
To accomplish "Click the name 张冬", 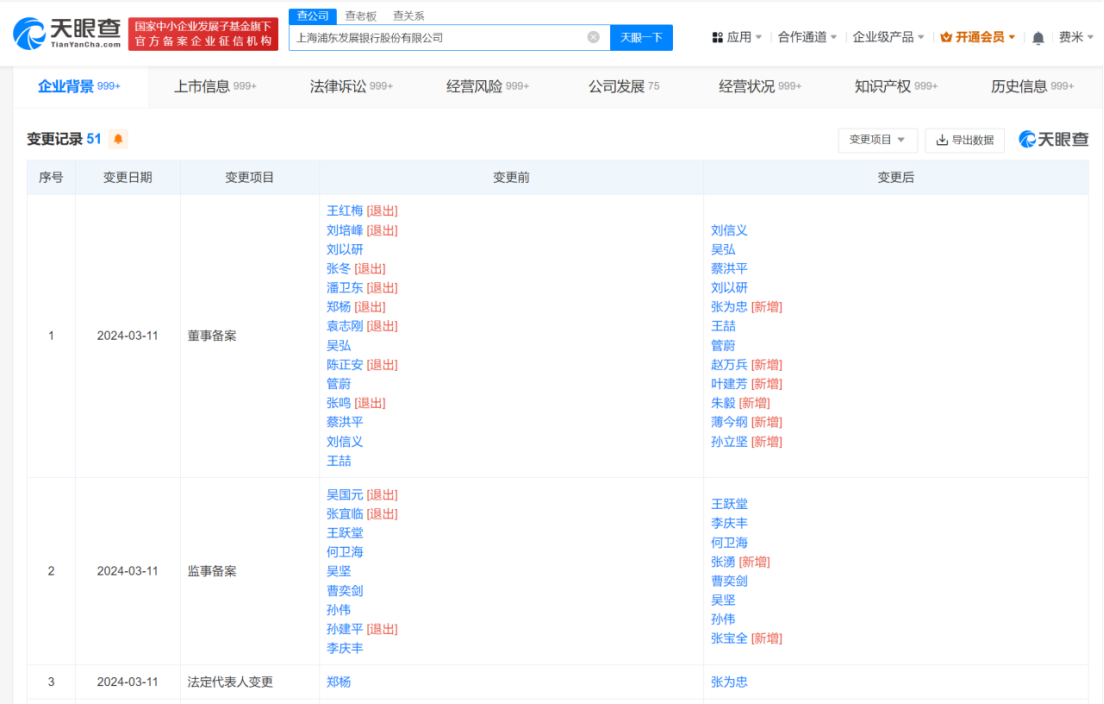I will [339, 269].
